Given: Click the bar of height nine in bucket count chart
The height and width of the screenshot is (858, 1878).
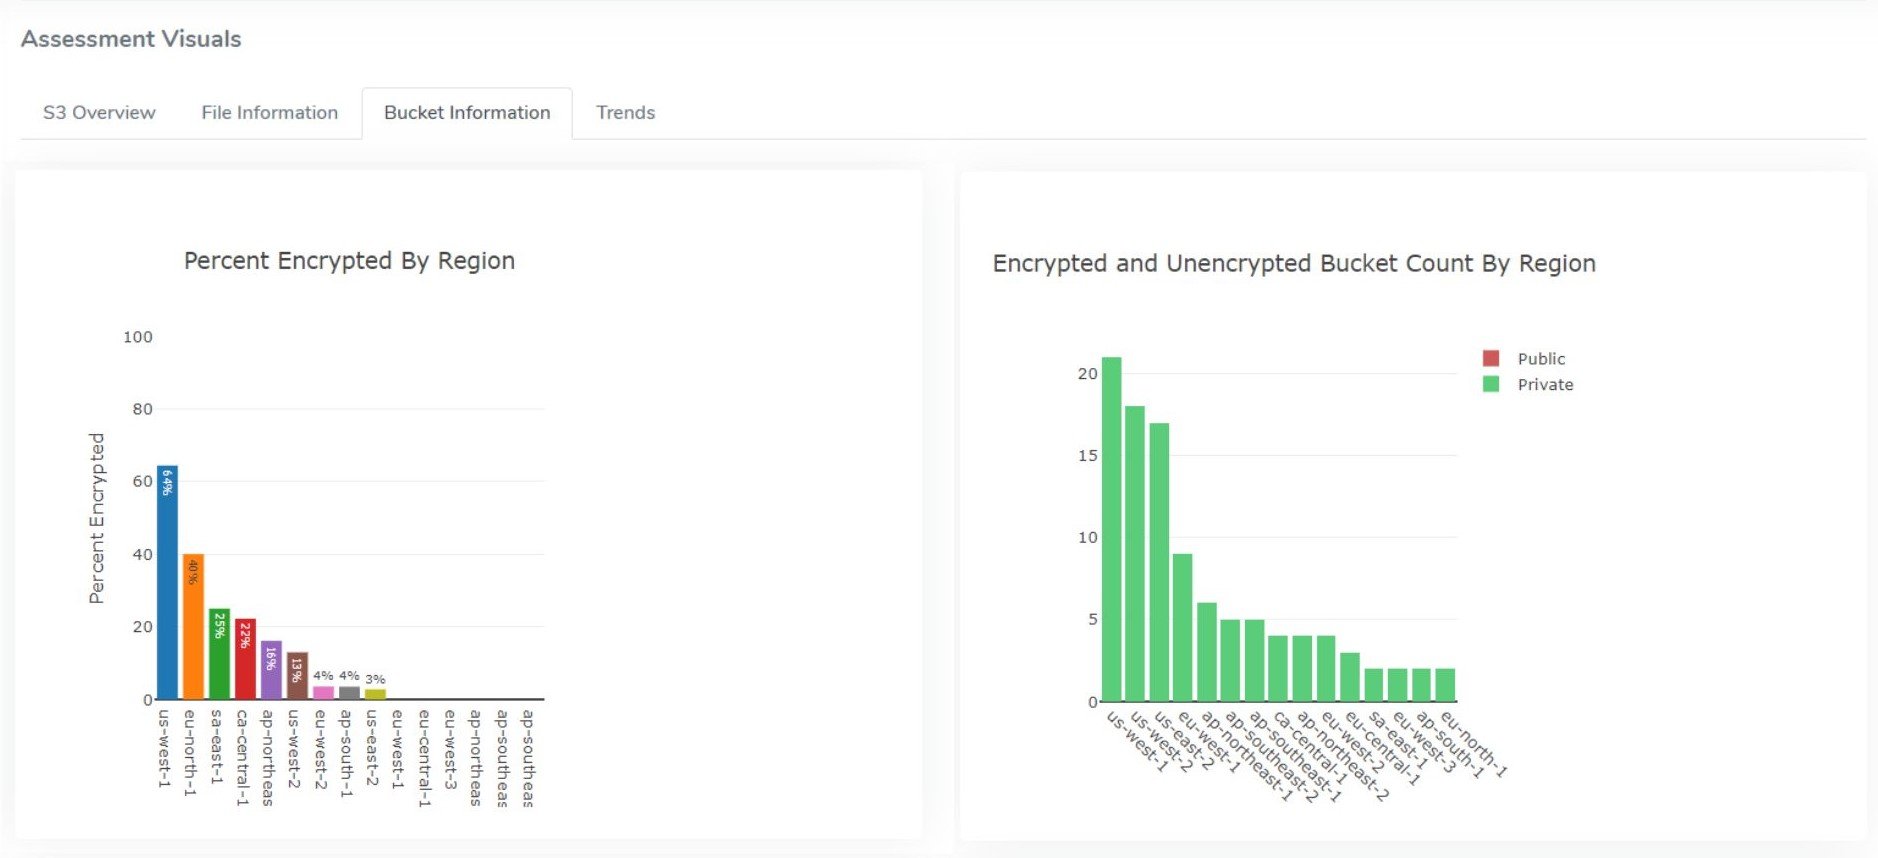Looking at the screenshot, I should coord(1182,627).
